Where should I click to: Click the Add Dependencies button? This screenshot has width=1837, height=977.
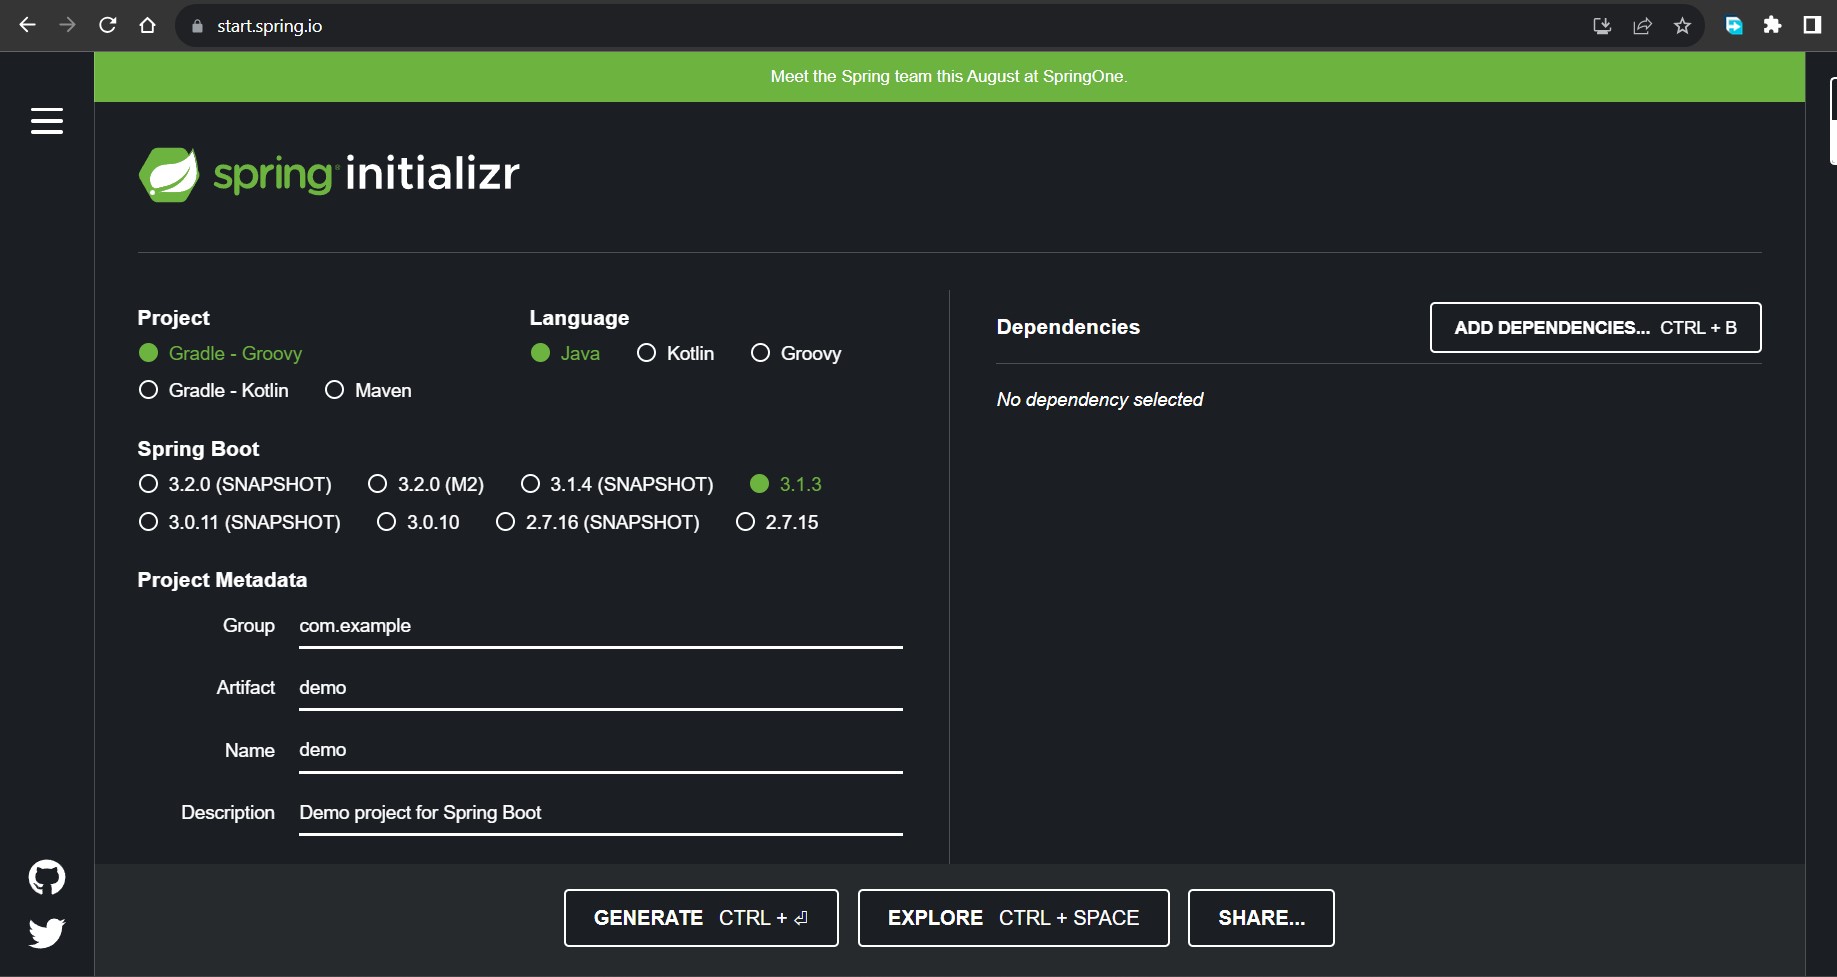(1595, 327)
